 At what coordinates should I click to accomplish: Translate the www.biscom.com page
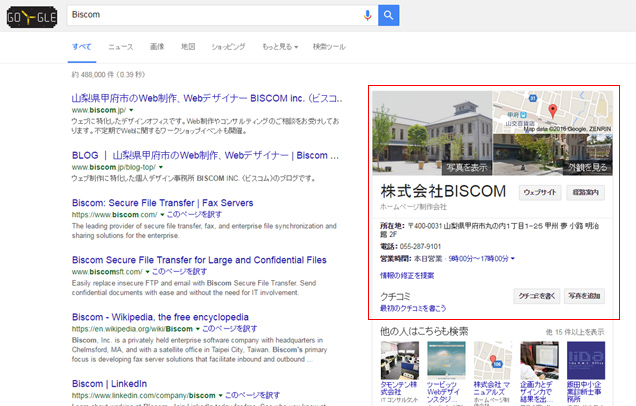click(194, 215)
